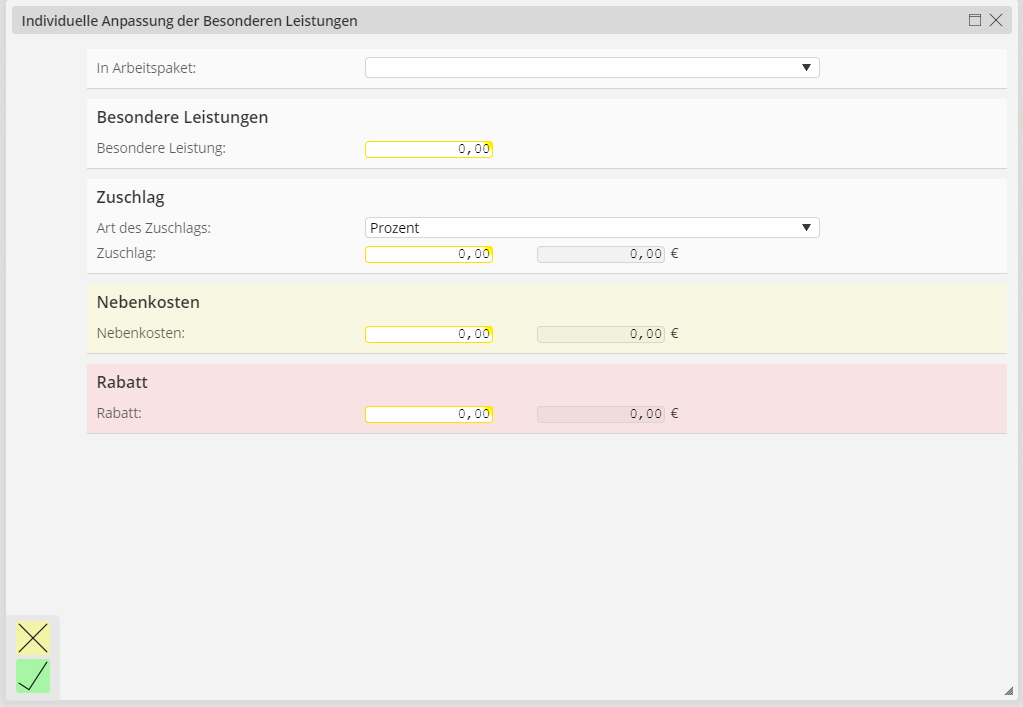Click the yellow X cancel icon

click(x=33, y=638)
